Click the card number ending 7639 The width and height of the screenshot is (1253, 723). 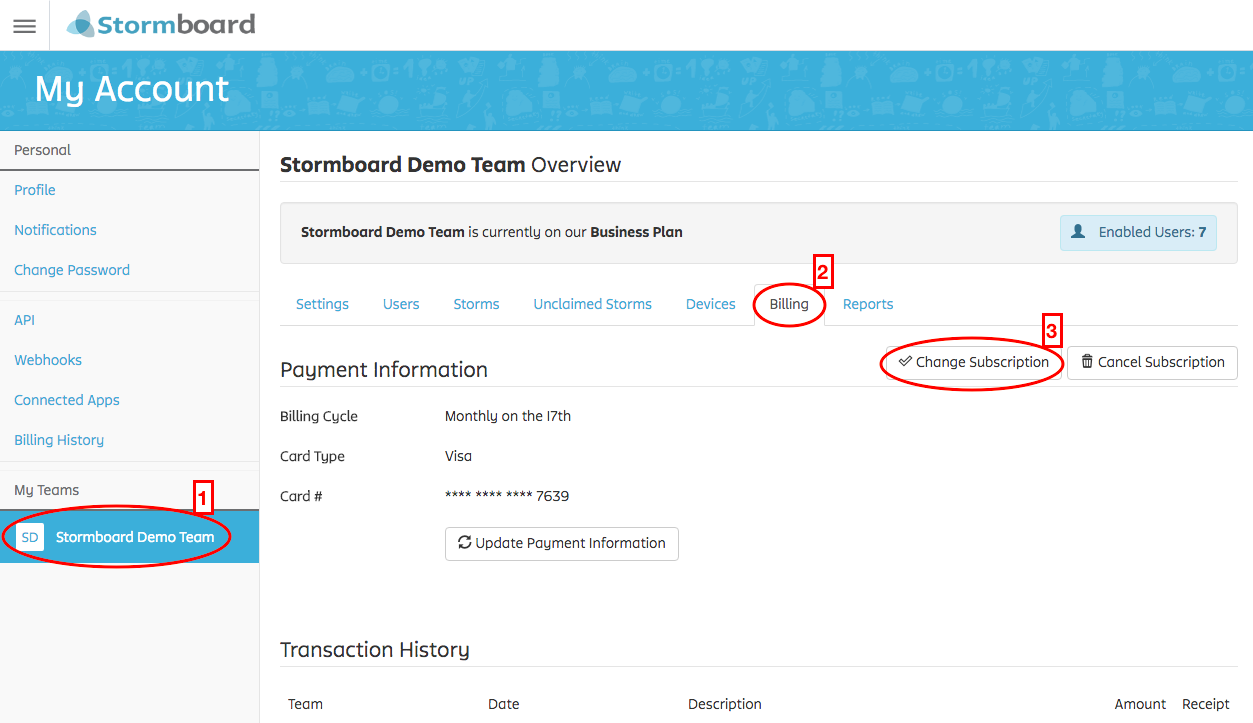coord(507,496)
